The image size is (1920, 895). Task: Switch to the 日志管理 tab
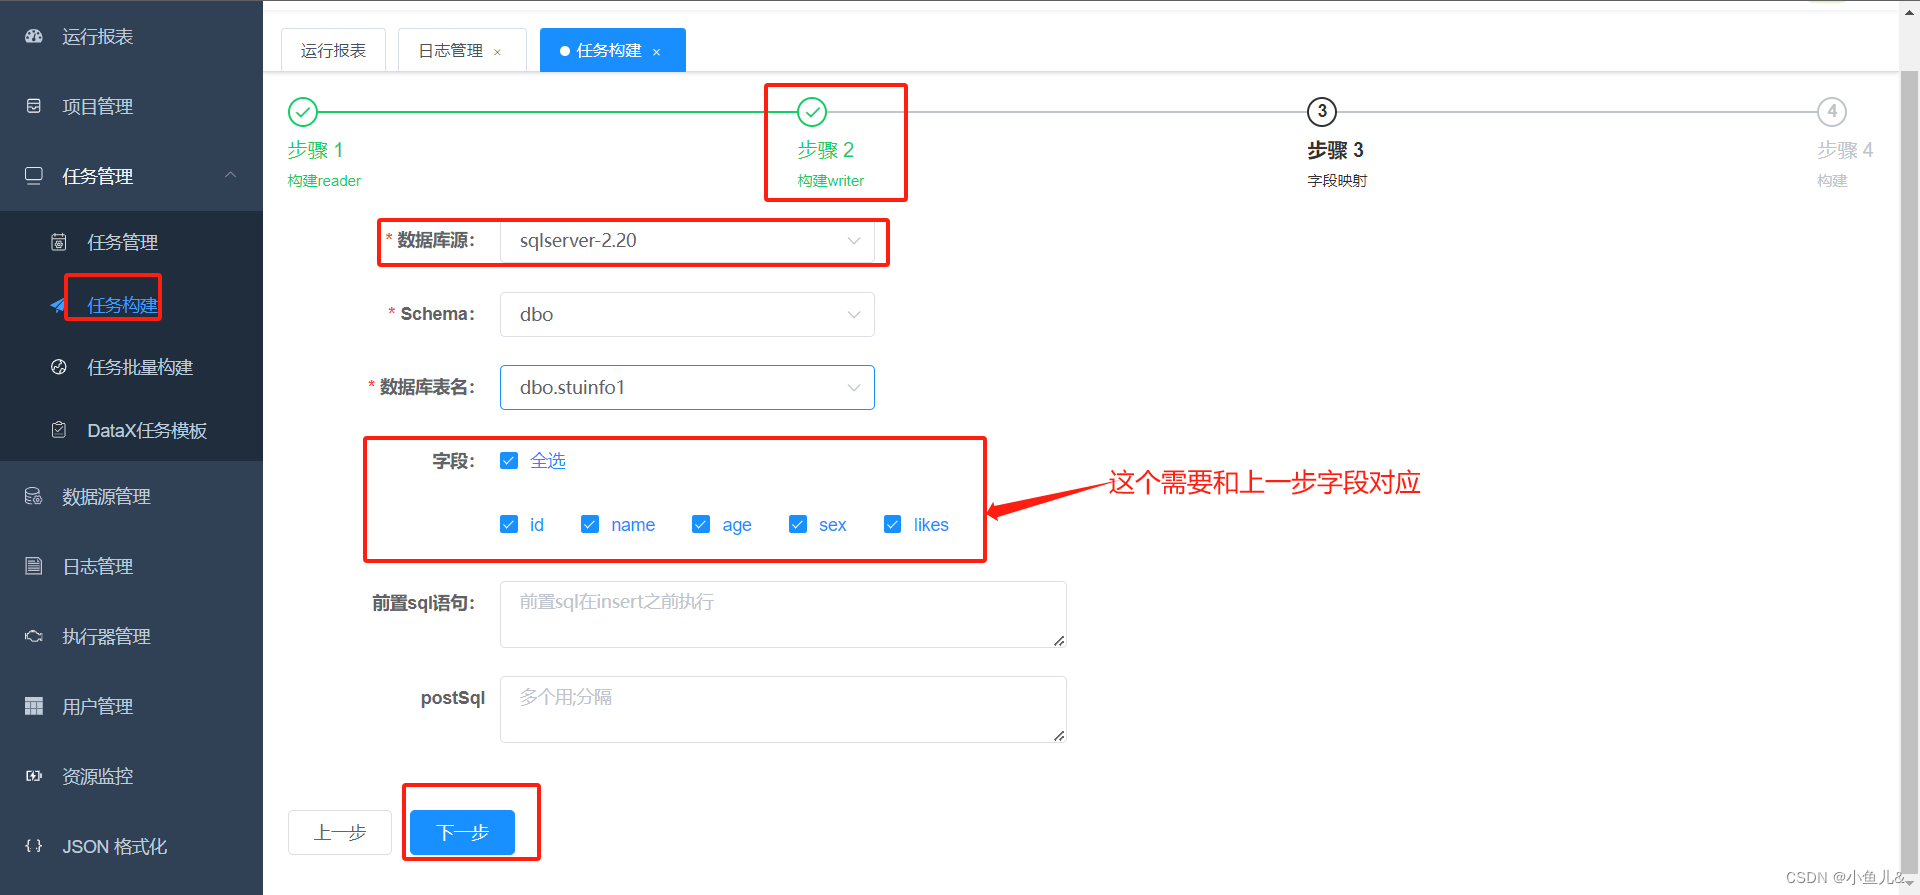coord(462,50)
